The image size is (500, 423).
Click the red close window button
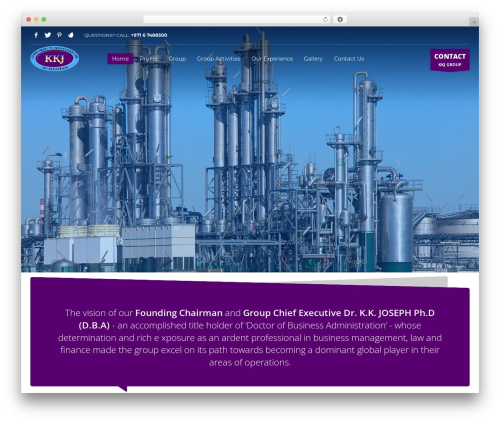pyautogui.click(x=29, y=19)
